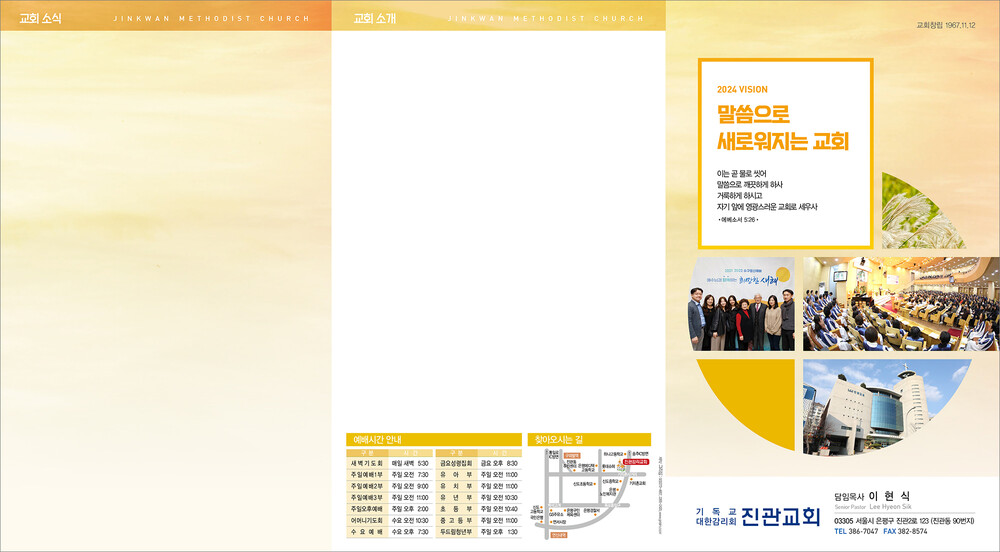This screenshot has width=1000, height=552.
Task: Click the 찾아오시는 길 map title
Action: tap(558, 439)
